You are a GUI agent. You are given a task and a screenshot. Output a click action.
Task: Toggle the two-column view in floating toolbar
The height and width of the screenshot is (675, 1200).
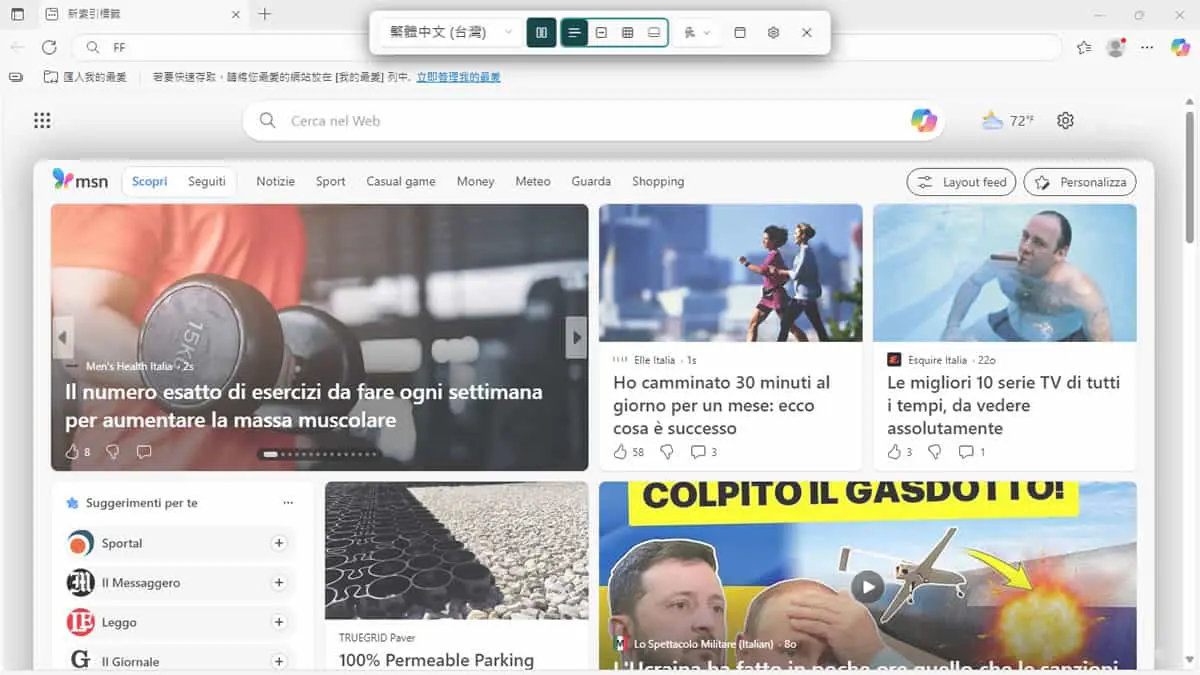click(541, 32)
